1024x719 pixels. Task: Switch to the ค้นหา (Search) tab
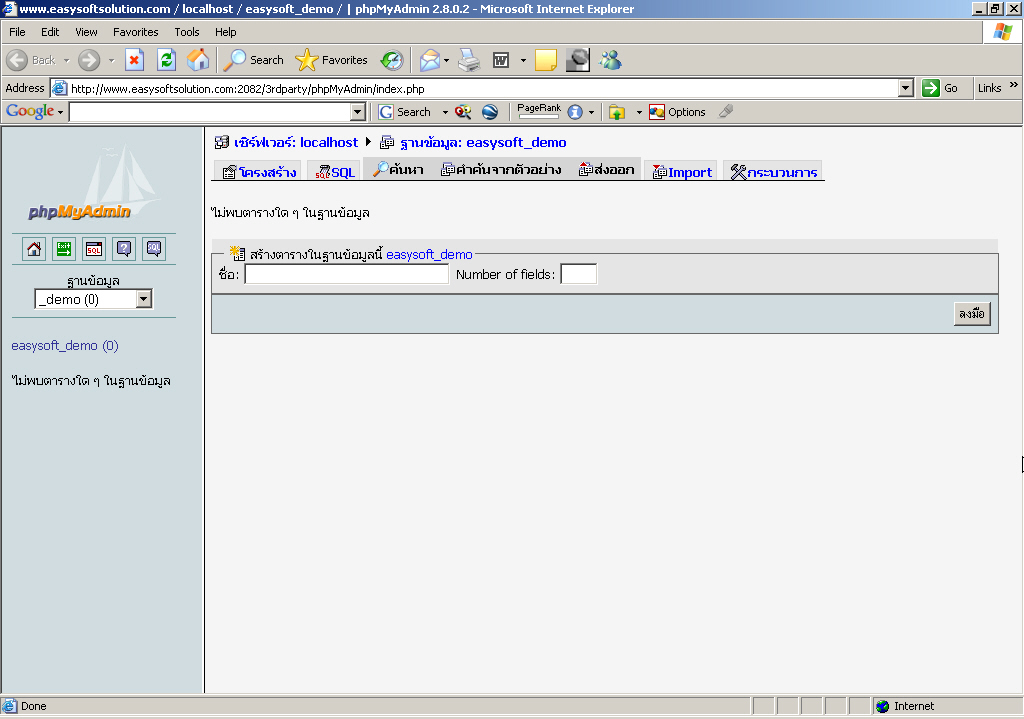coord(398,170)
